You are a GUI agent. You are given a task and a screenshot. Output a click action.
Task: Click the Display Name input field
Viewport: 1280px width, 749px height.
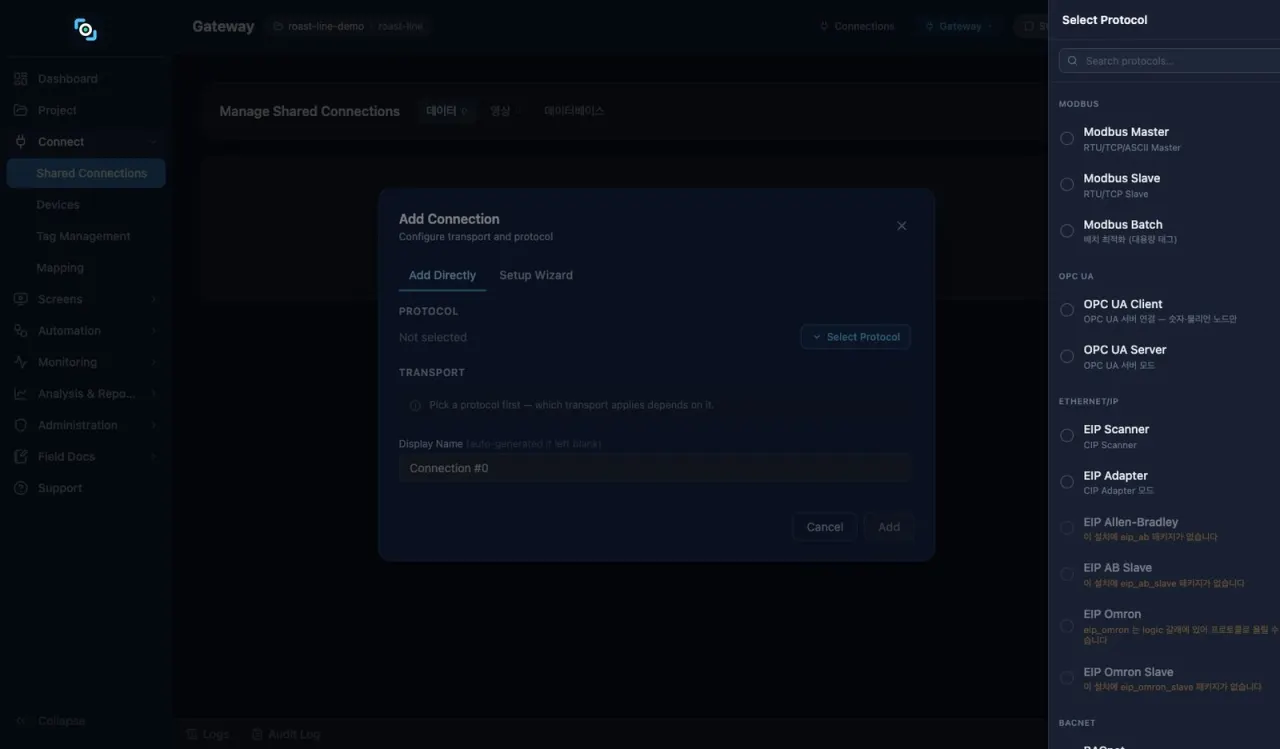(x=655, y=468)
